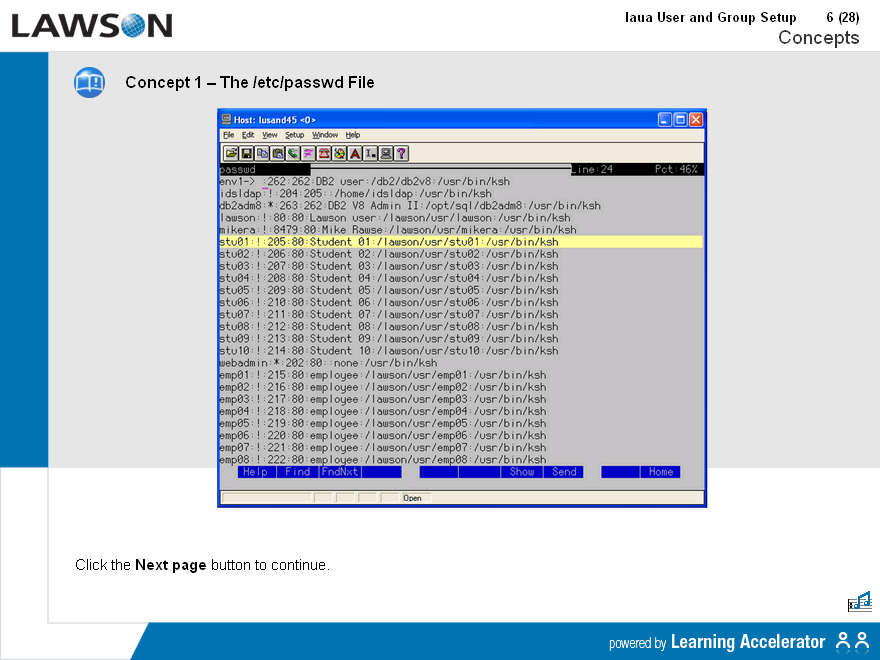Click the red telephone dial icon
The width and height of the screenshot is (880, 660).
click(x=324, y=153)
